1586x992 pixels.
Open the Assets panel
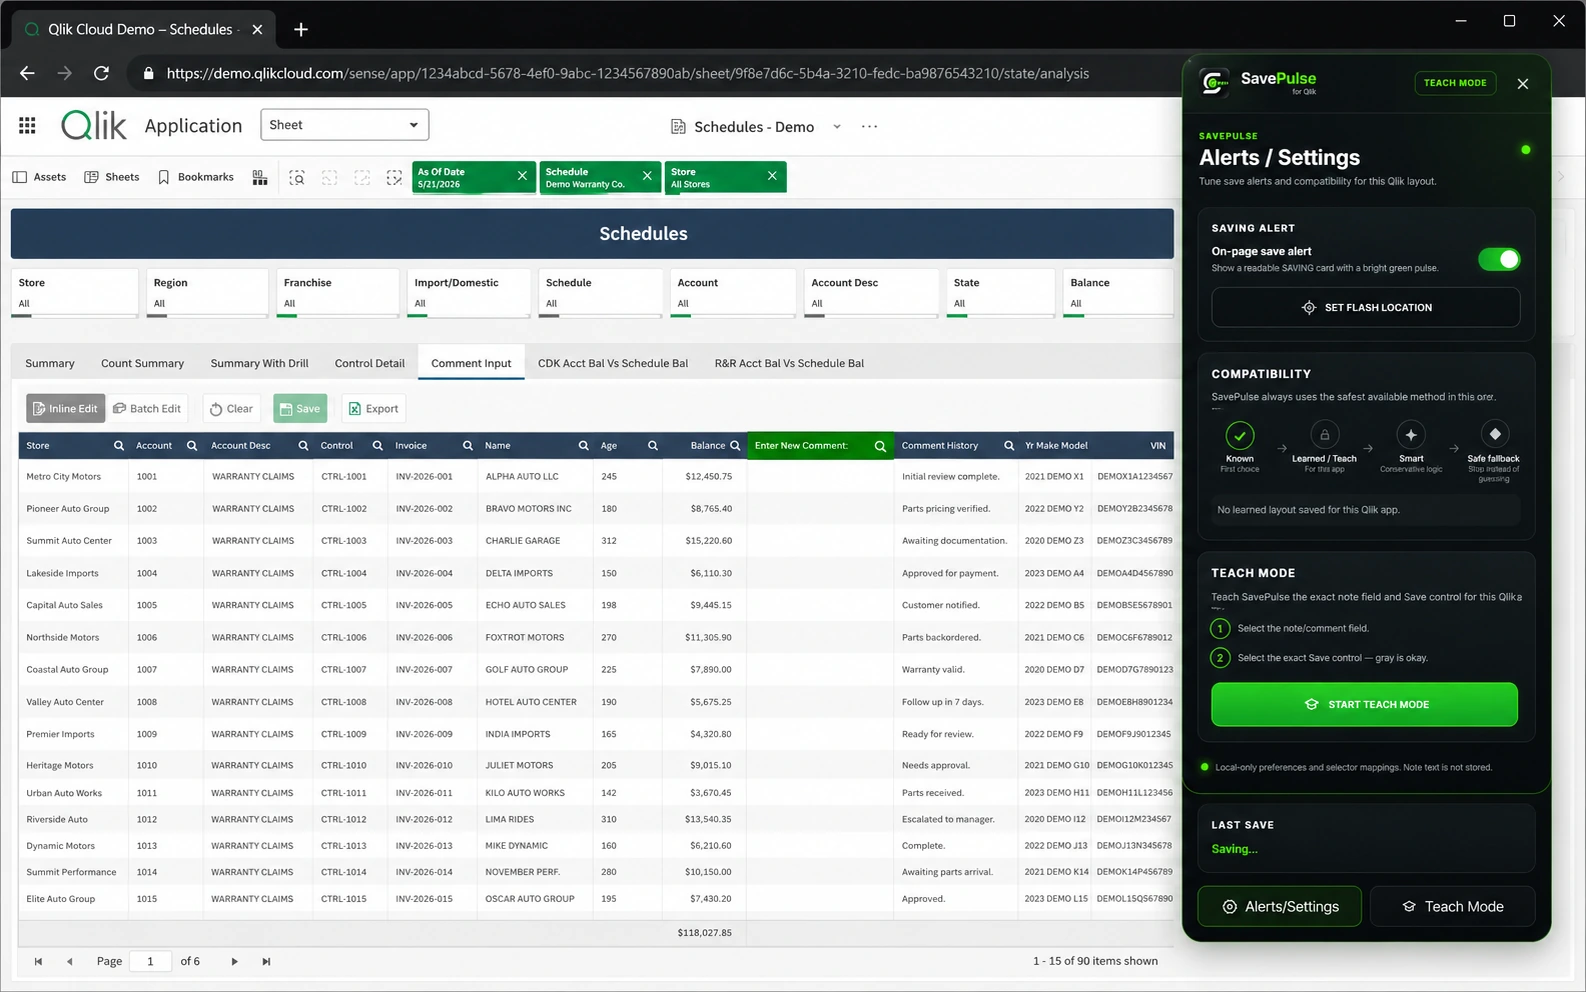click(40, 177)
